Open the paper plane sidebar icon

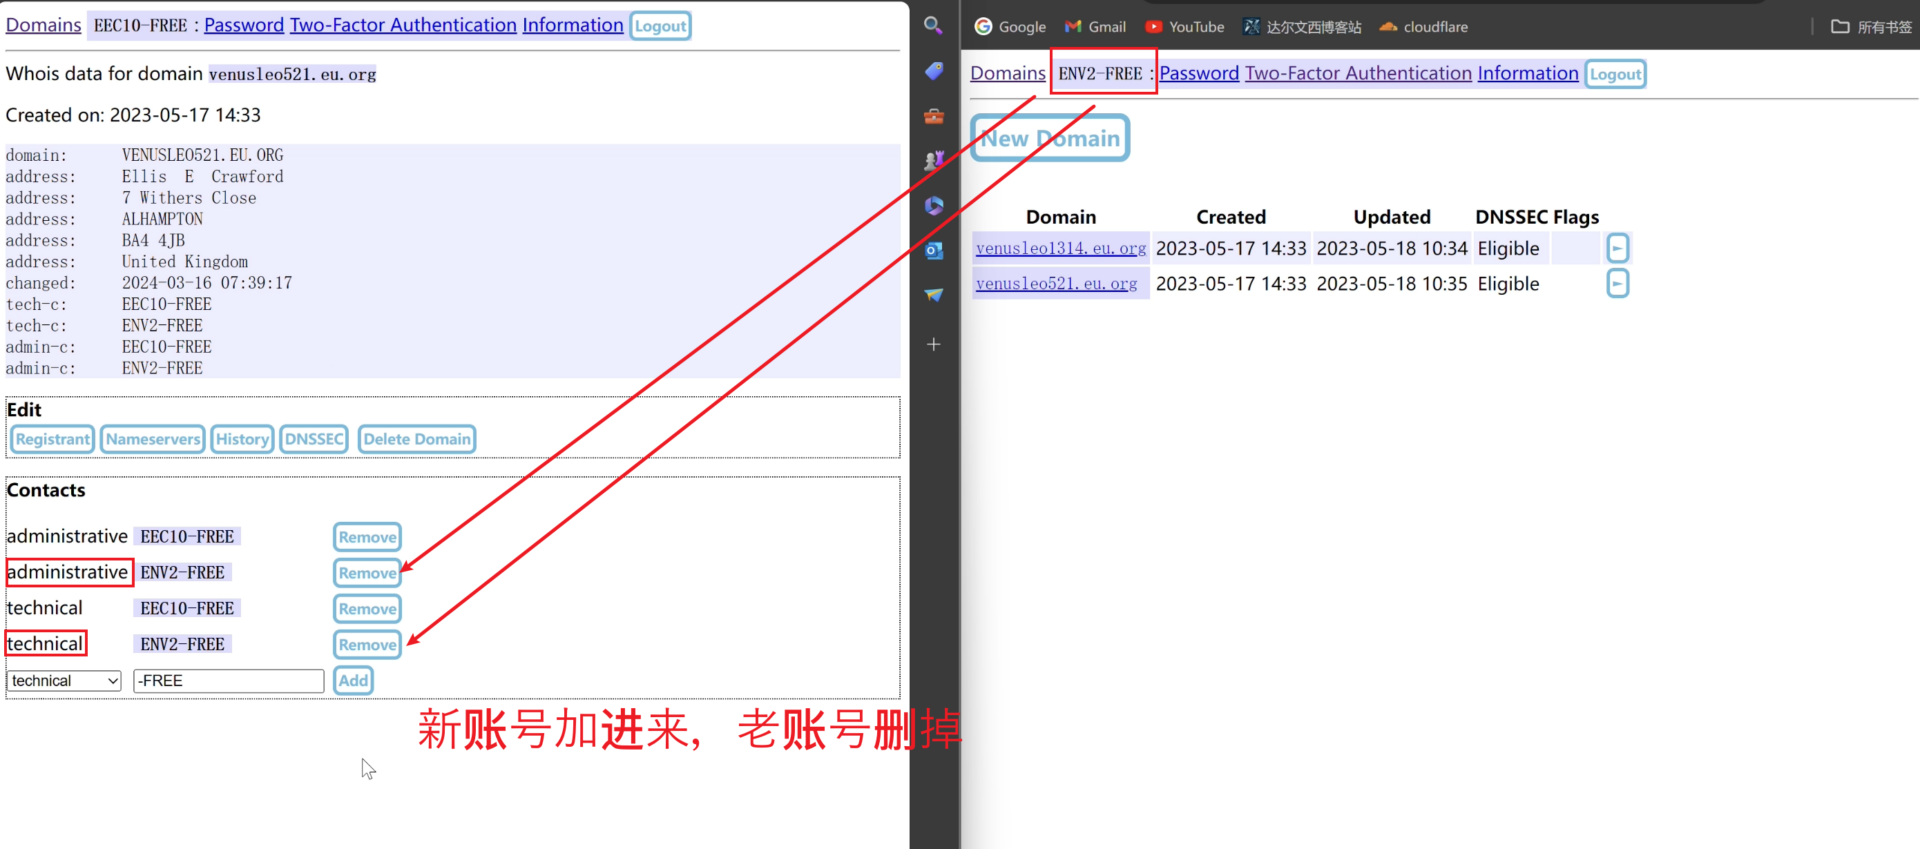tap(933, 295)
